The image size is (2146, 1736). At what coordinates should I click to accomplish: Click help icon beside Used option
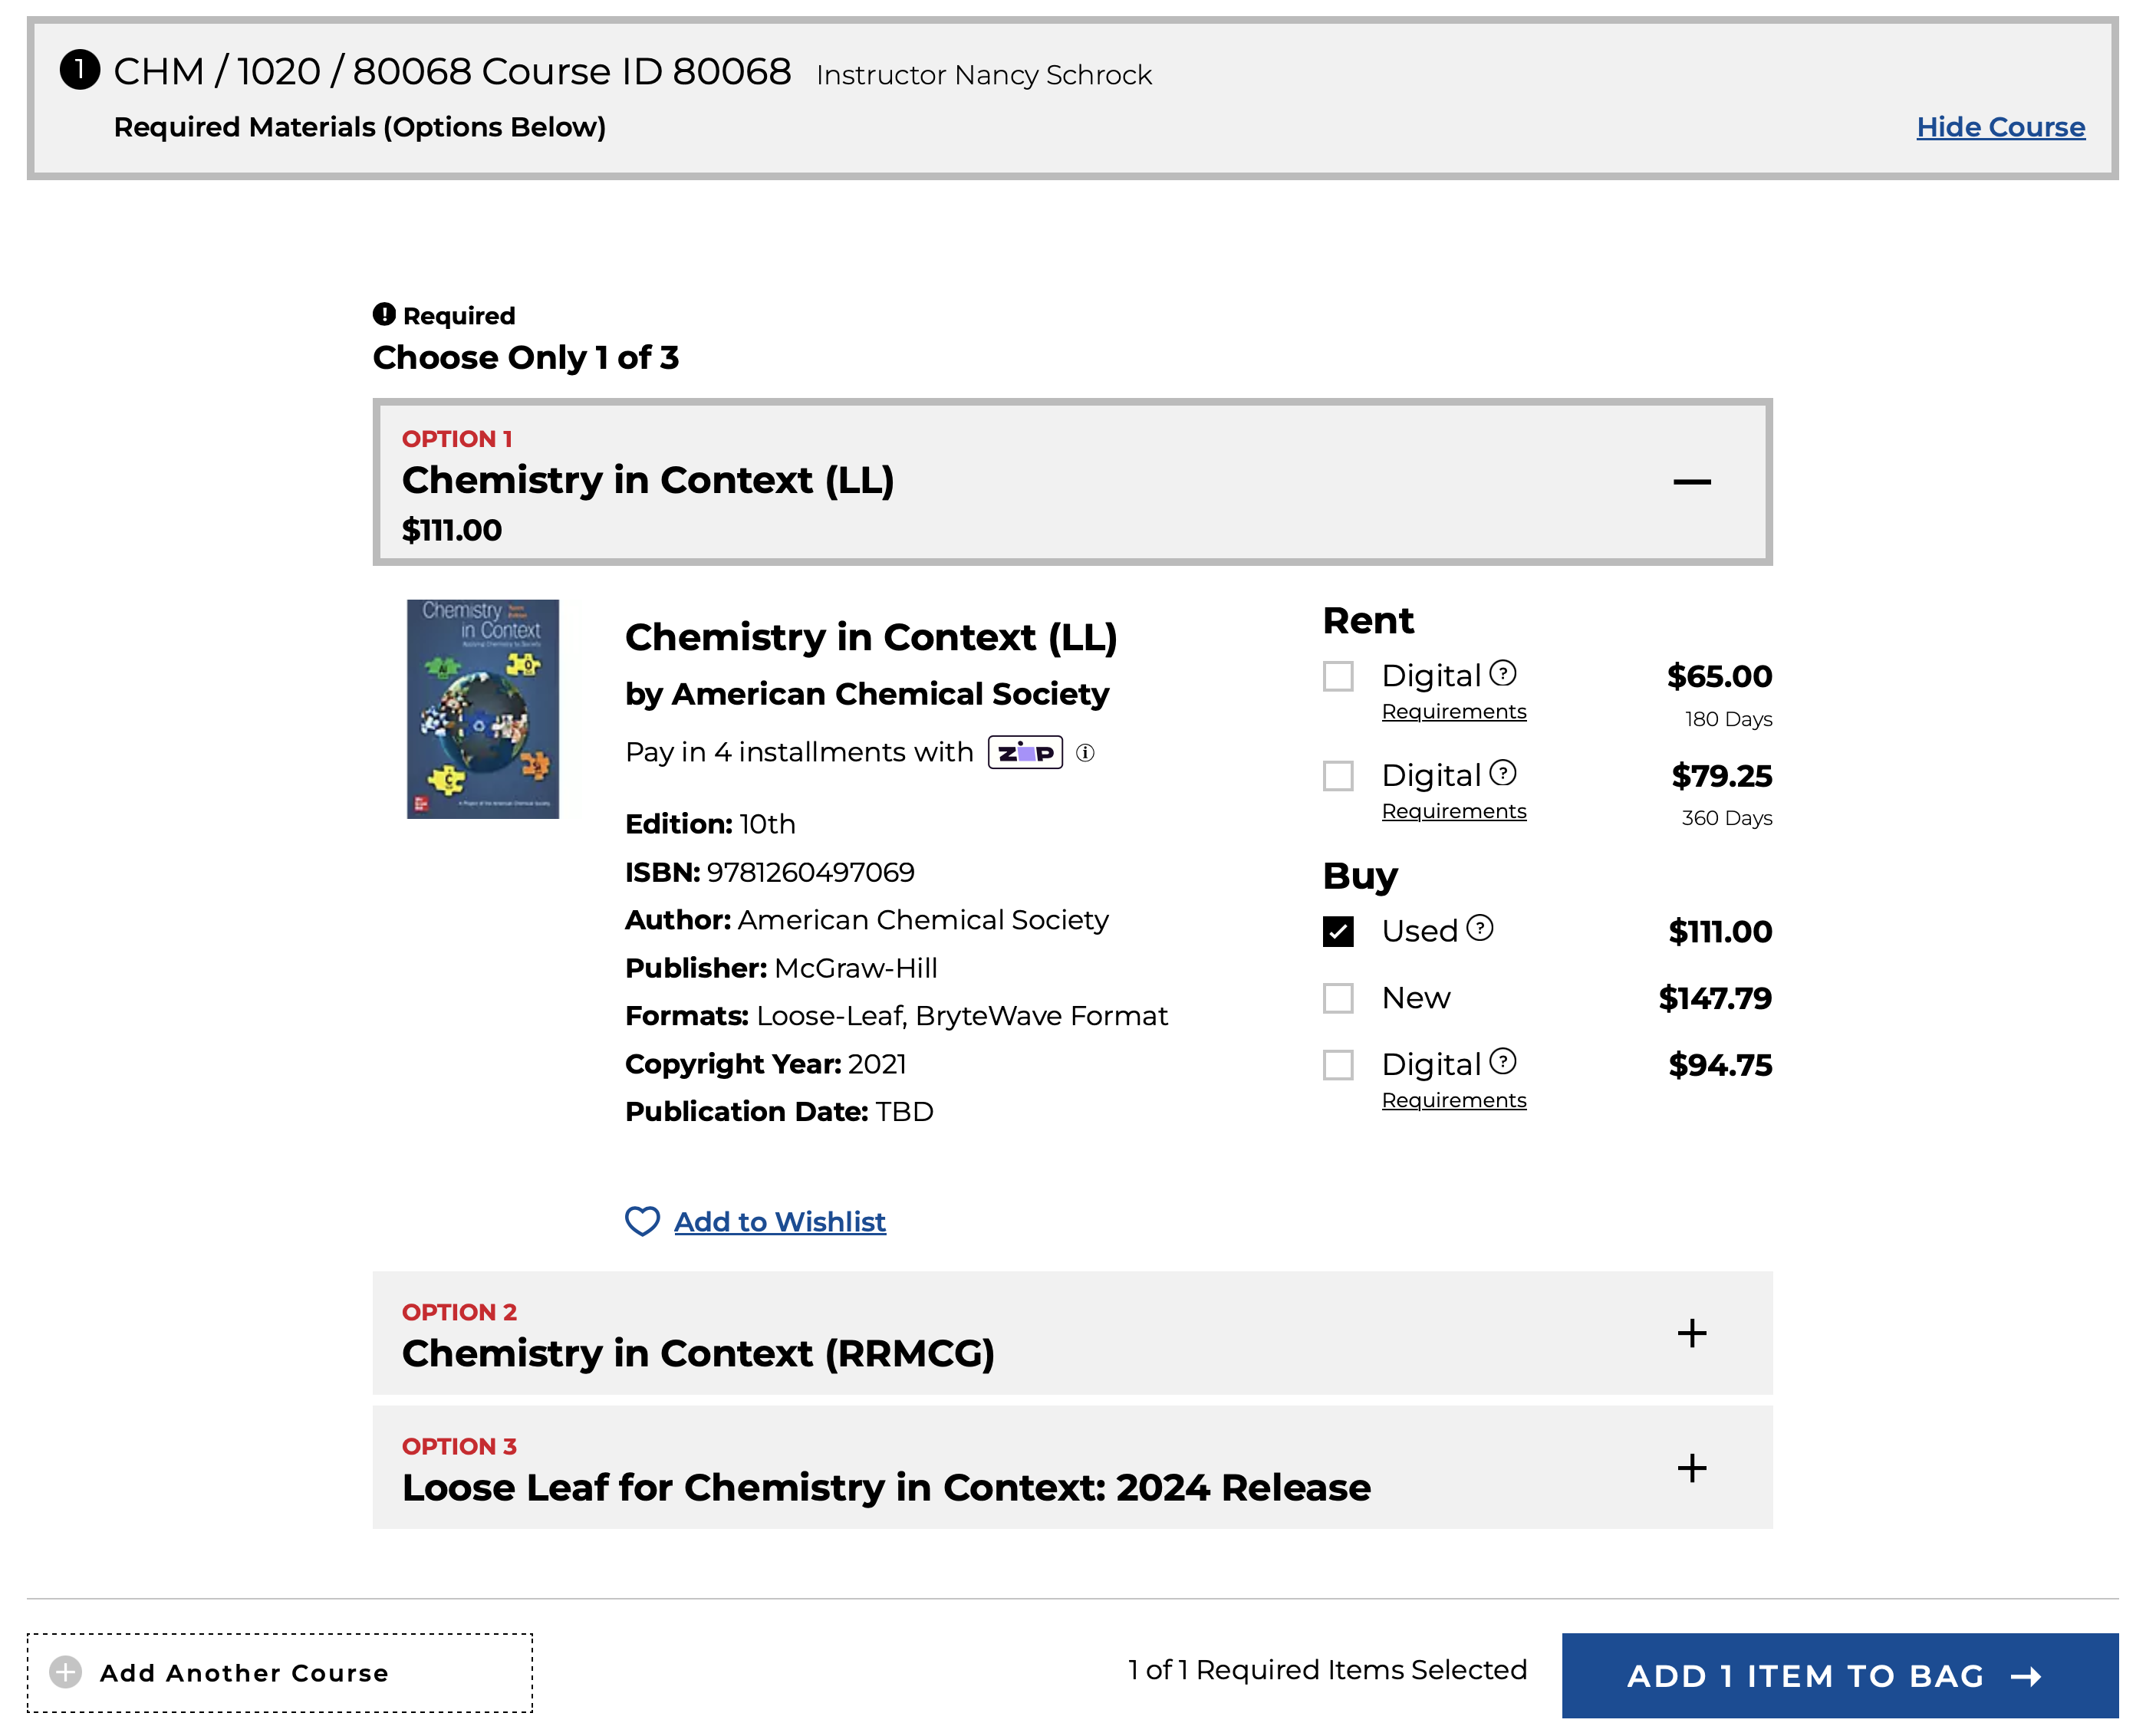click(x=1479, y=928)
